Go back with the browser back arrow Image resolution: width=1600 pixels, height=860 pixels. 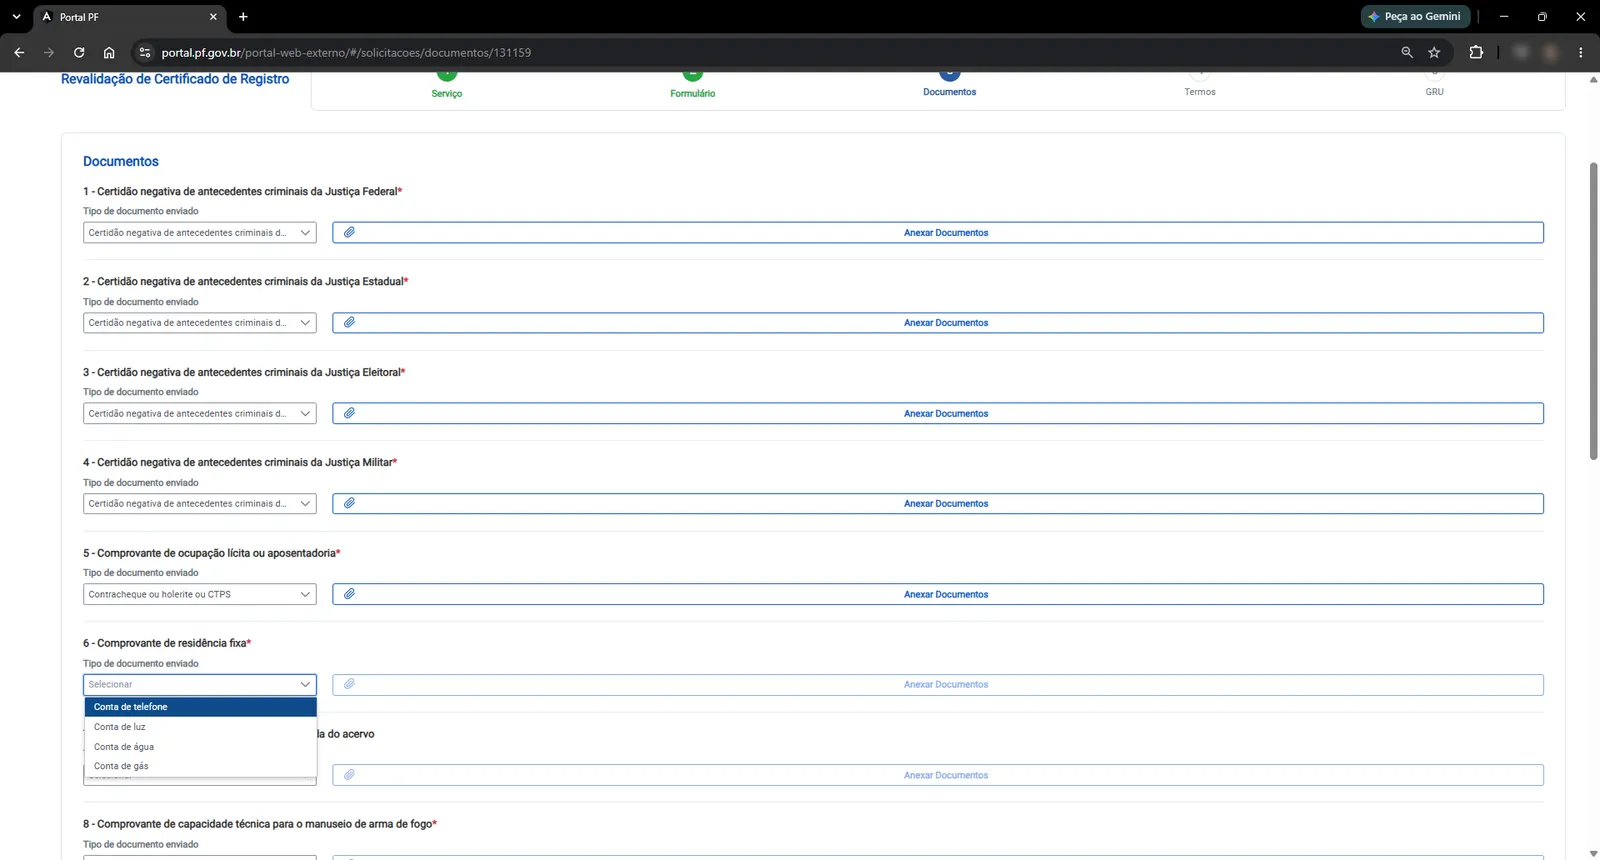click(19, 52)
